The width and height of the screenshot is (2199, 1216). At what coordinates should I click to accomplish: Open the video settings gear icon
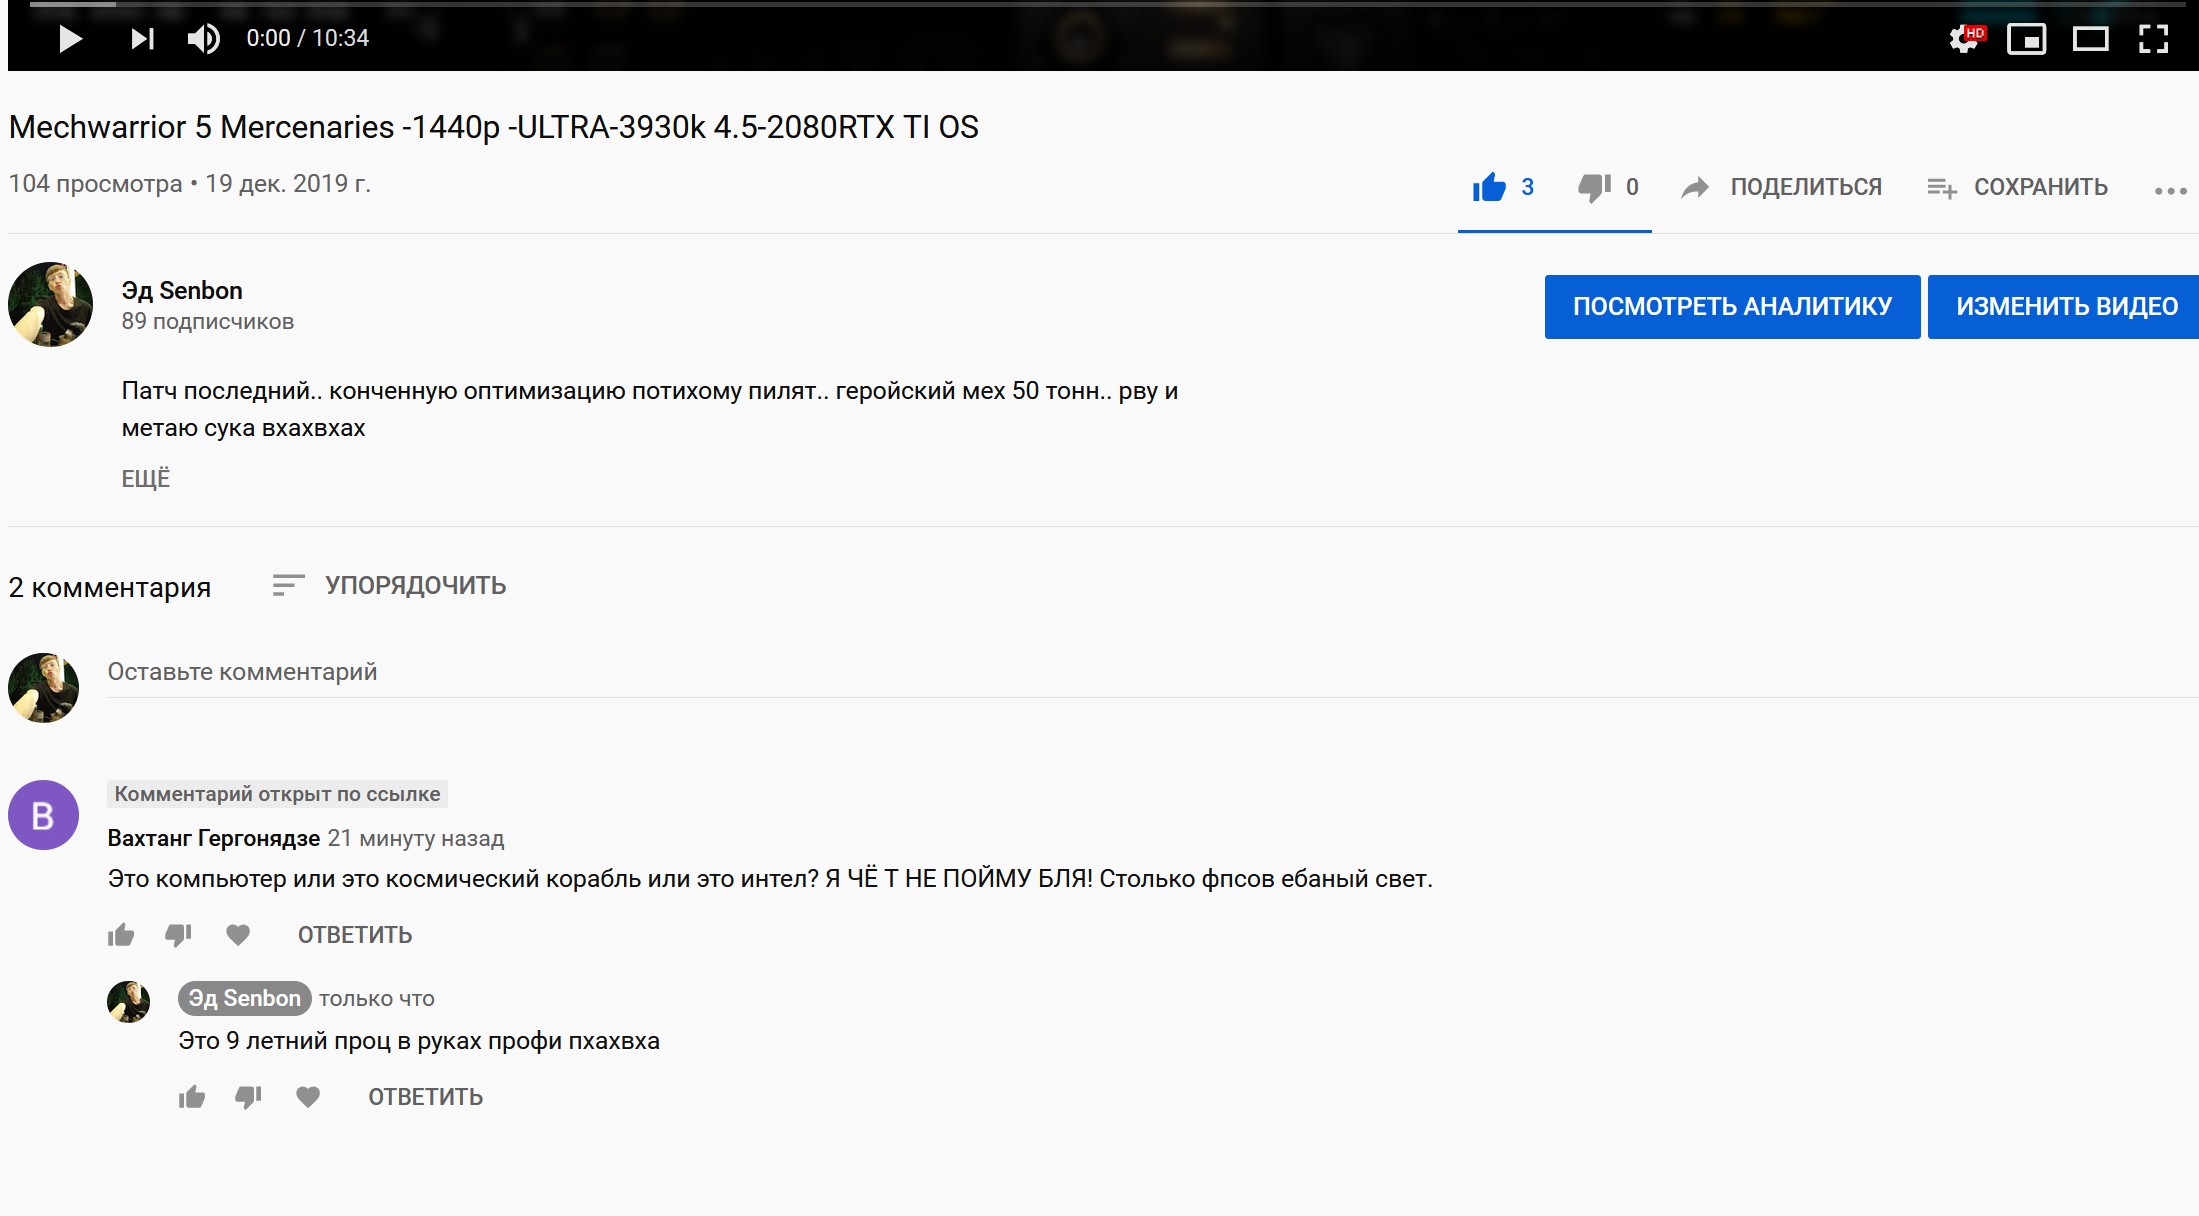coord(1964,39)
